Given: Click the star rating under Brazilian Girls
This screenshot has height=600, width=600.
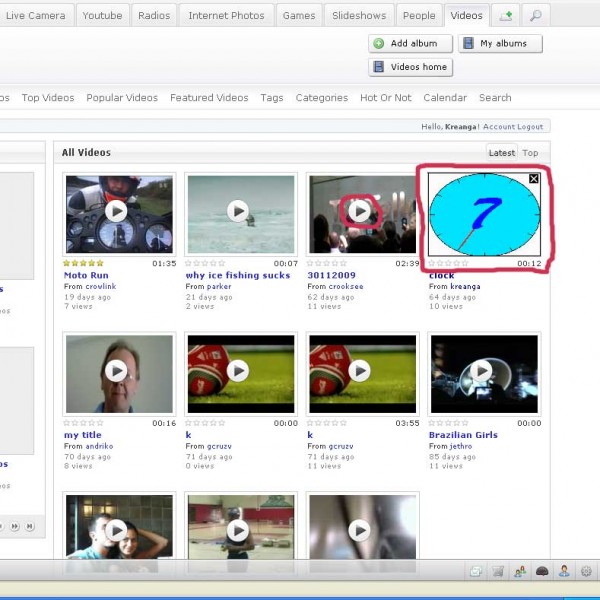Looking at the screenshot, I should pyautogui.click(x=448, y=423).
